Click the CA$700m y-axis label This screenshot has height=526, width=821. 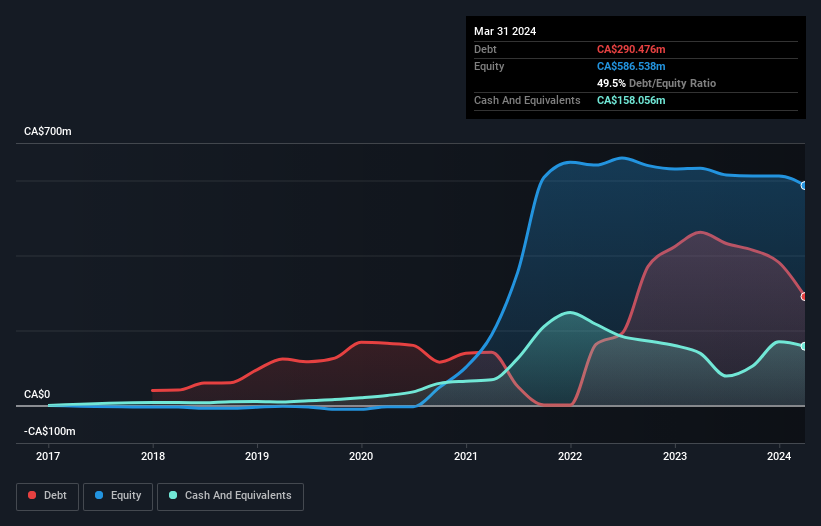coord(48,131)
